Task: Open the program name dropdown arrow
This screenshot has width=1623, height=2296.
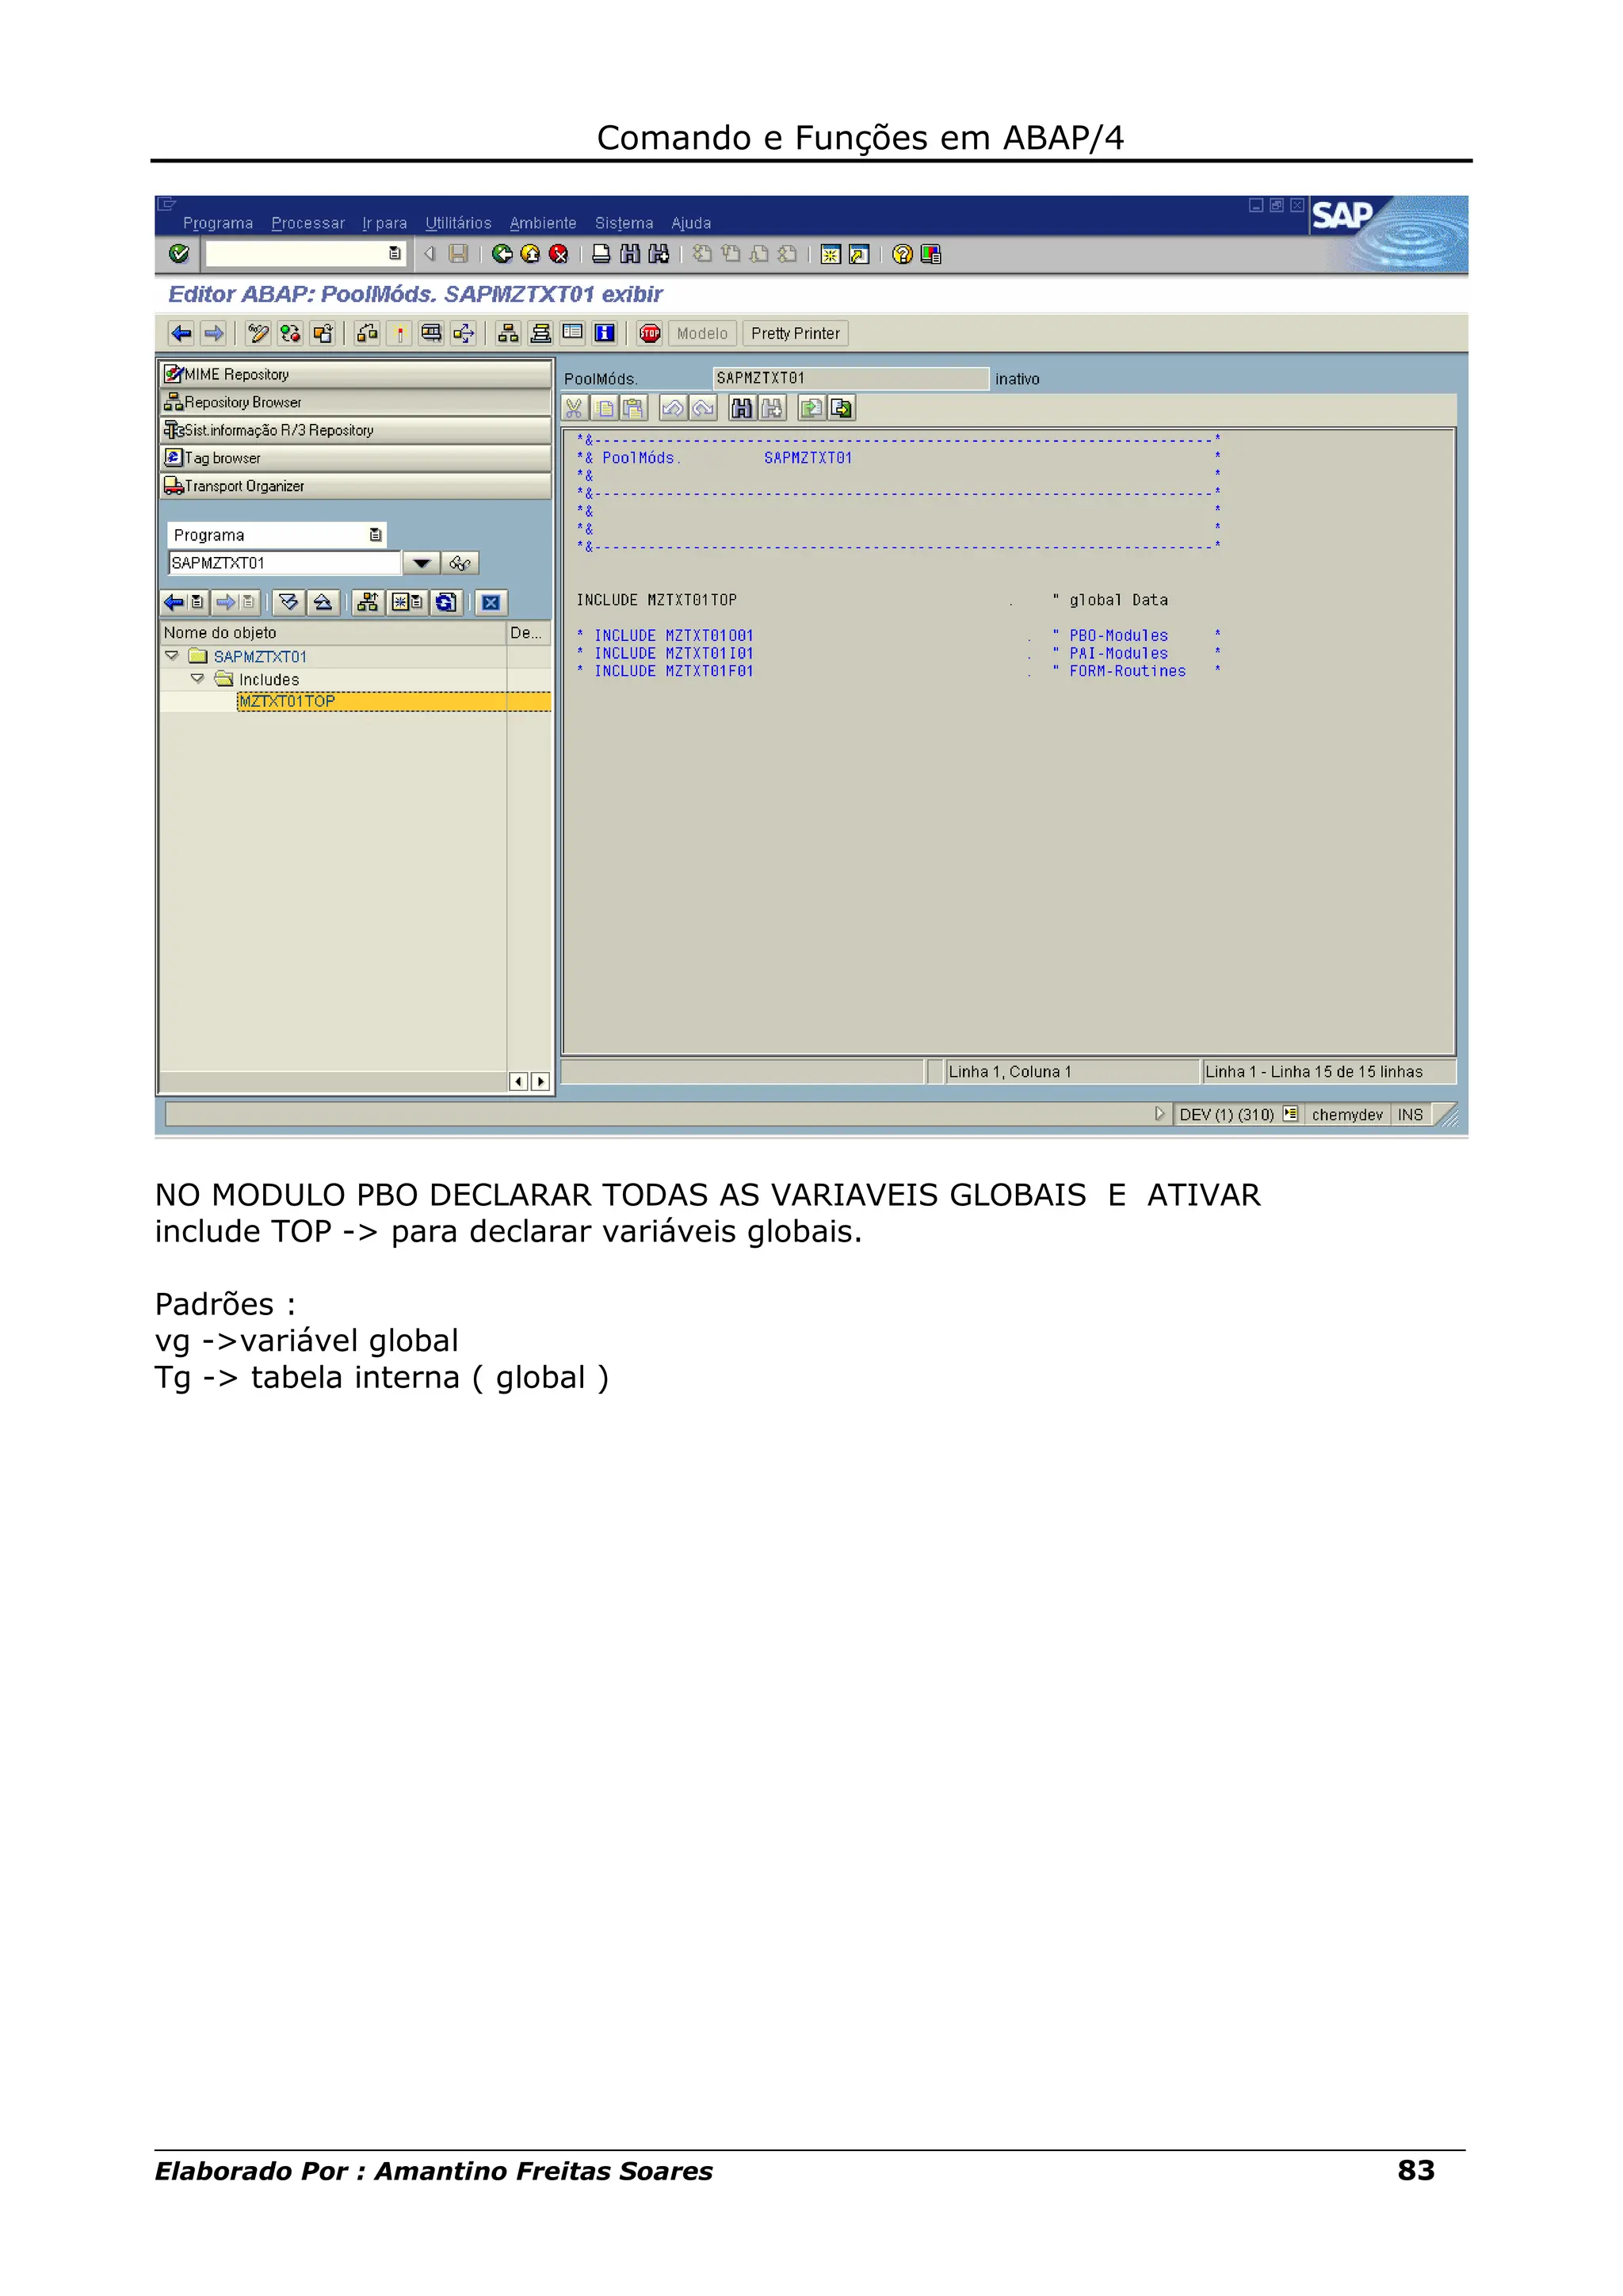Action: click(422, 563)
